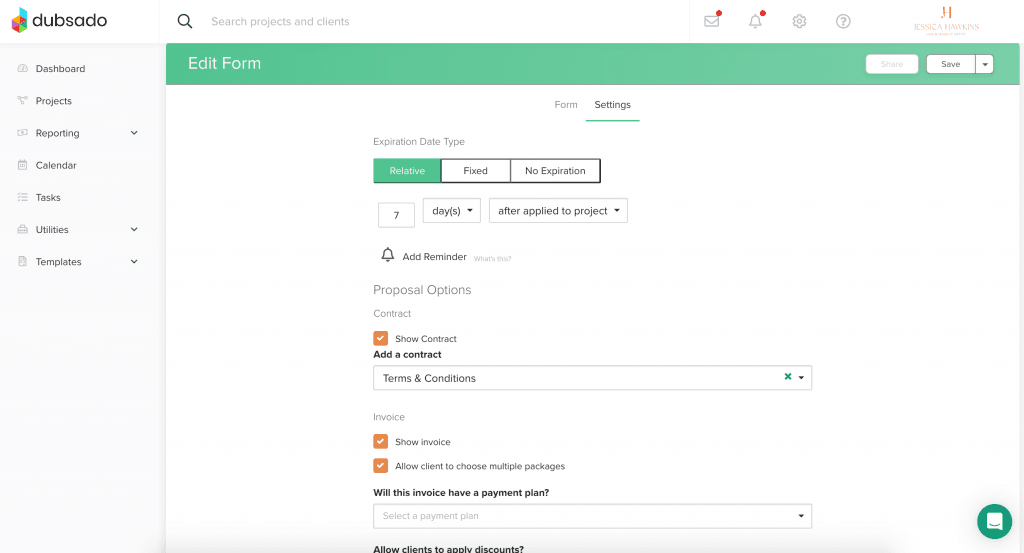
Task: Expand the Templates menu chevron
Action: pos(134,261)
